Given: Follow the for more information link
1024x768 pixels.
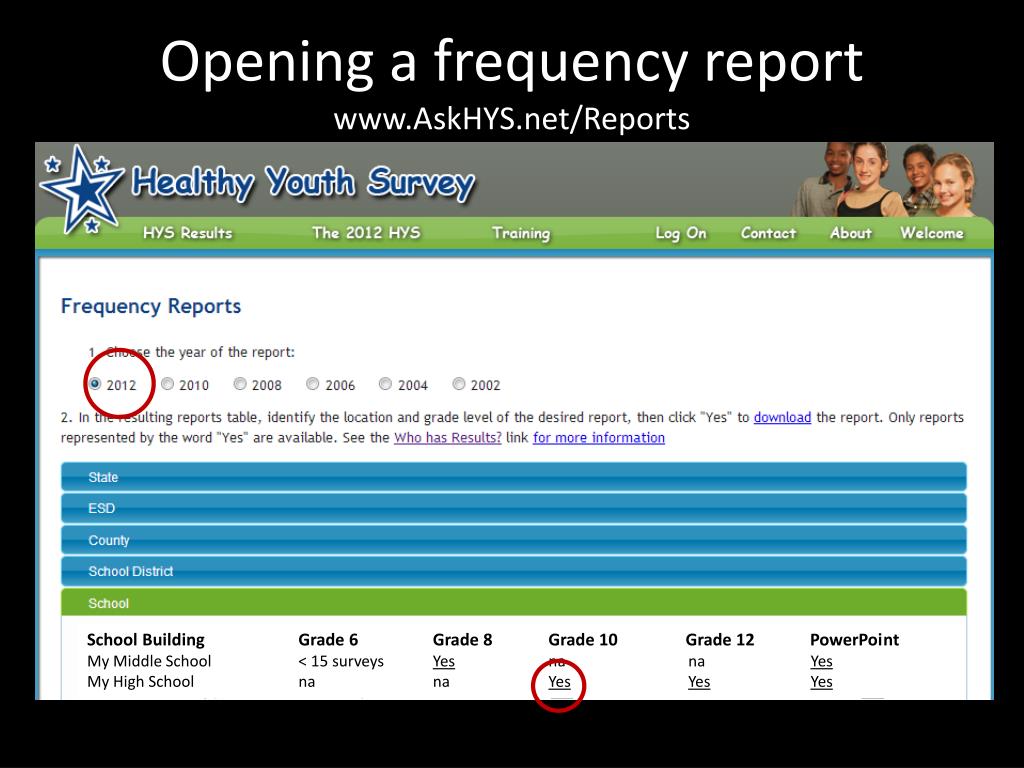Looking at the screenshot, I should [x=599, y=438].
